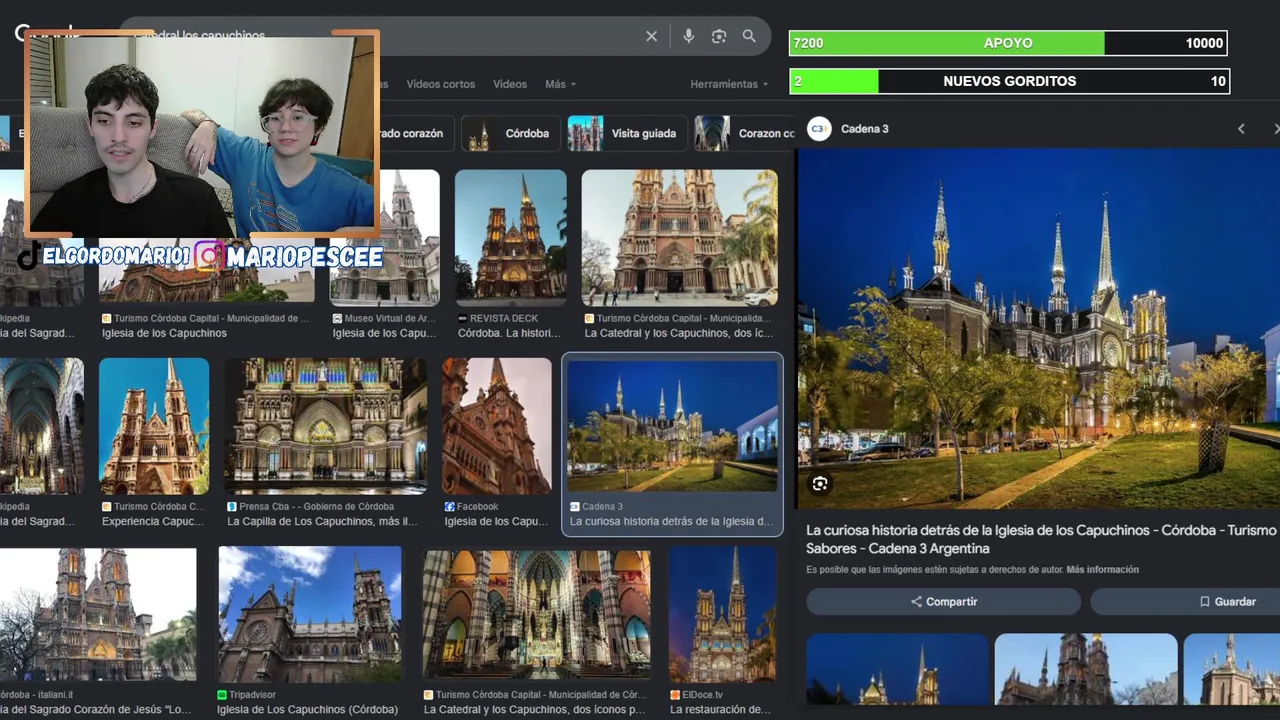Image resolution: width=1280 pixels, height=720 pixels.
Task: Click the magnifying glass search icon
Action: [x=749, y=36]
